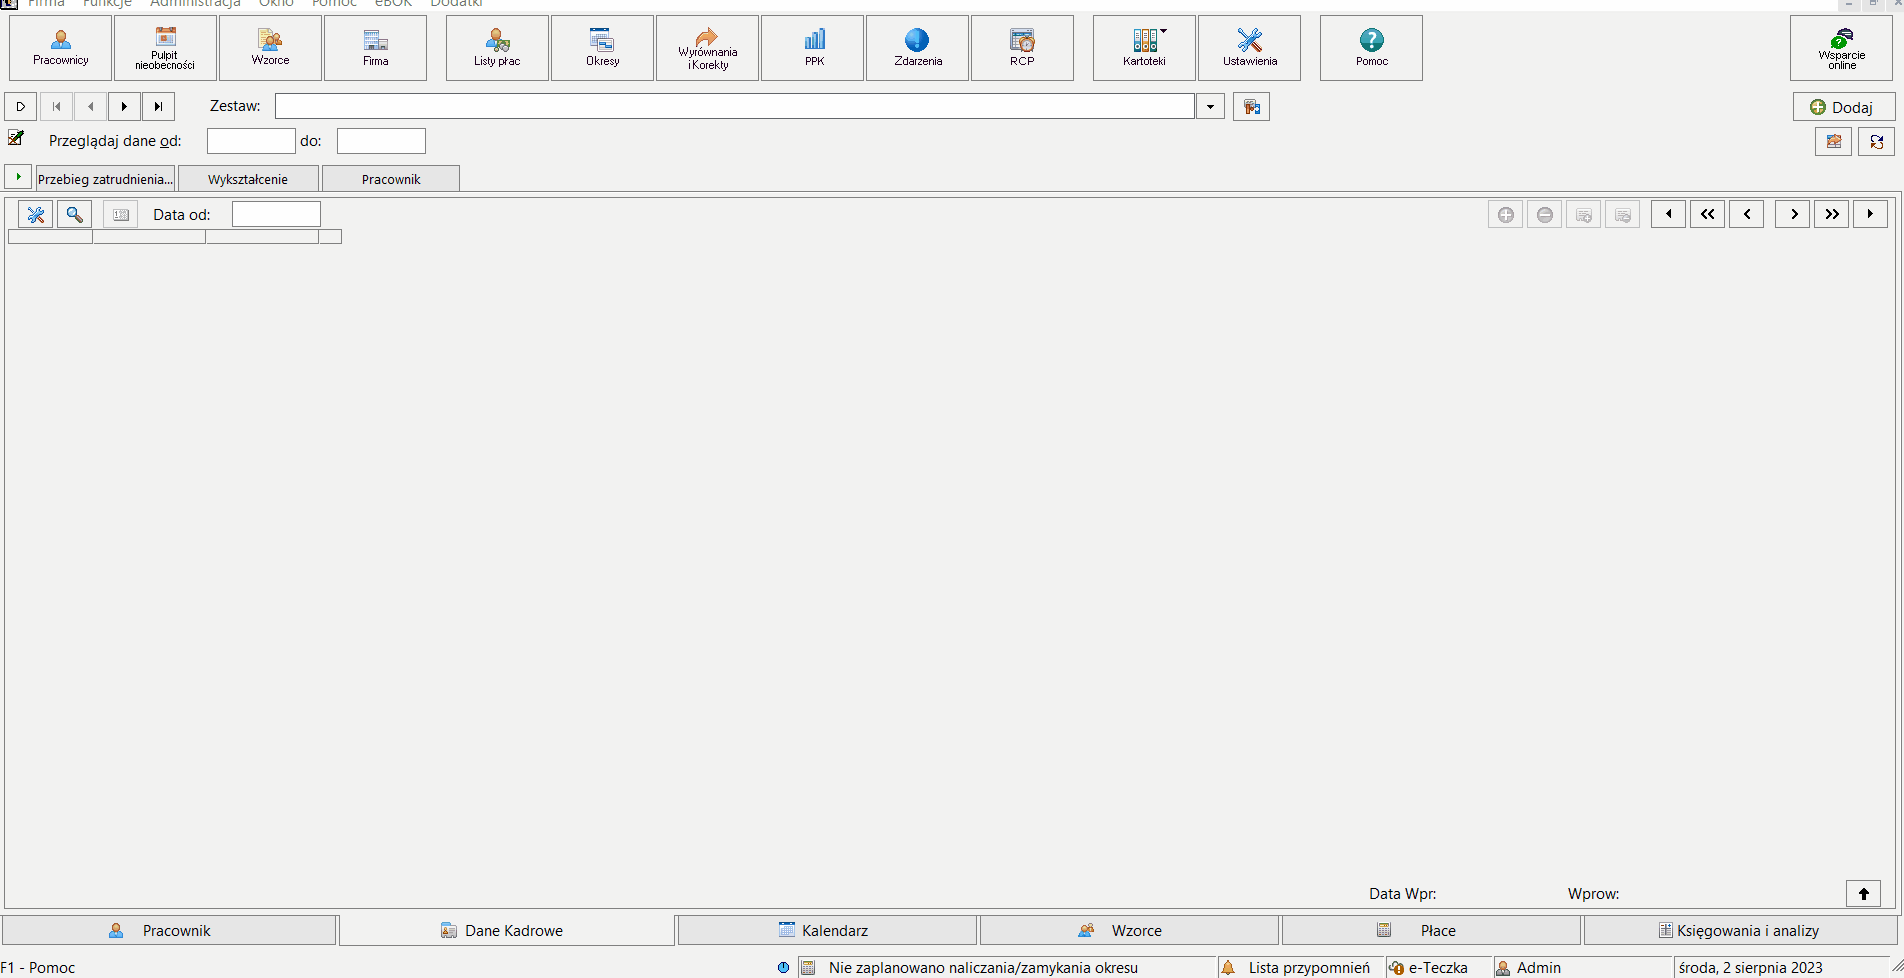
Task: Switch to Kalendarz tab
Action: pos(827,930)
